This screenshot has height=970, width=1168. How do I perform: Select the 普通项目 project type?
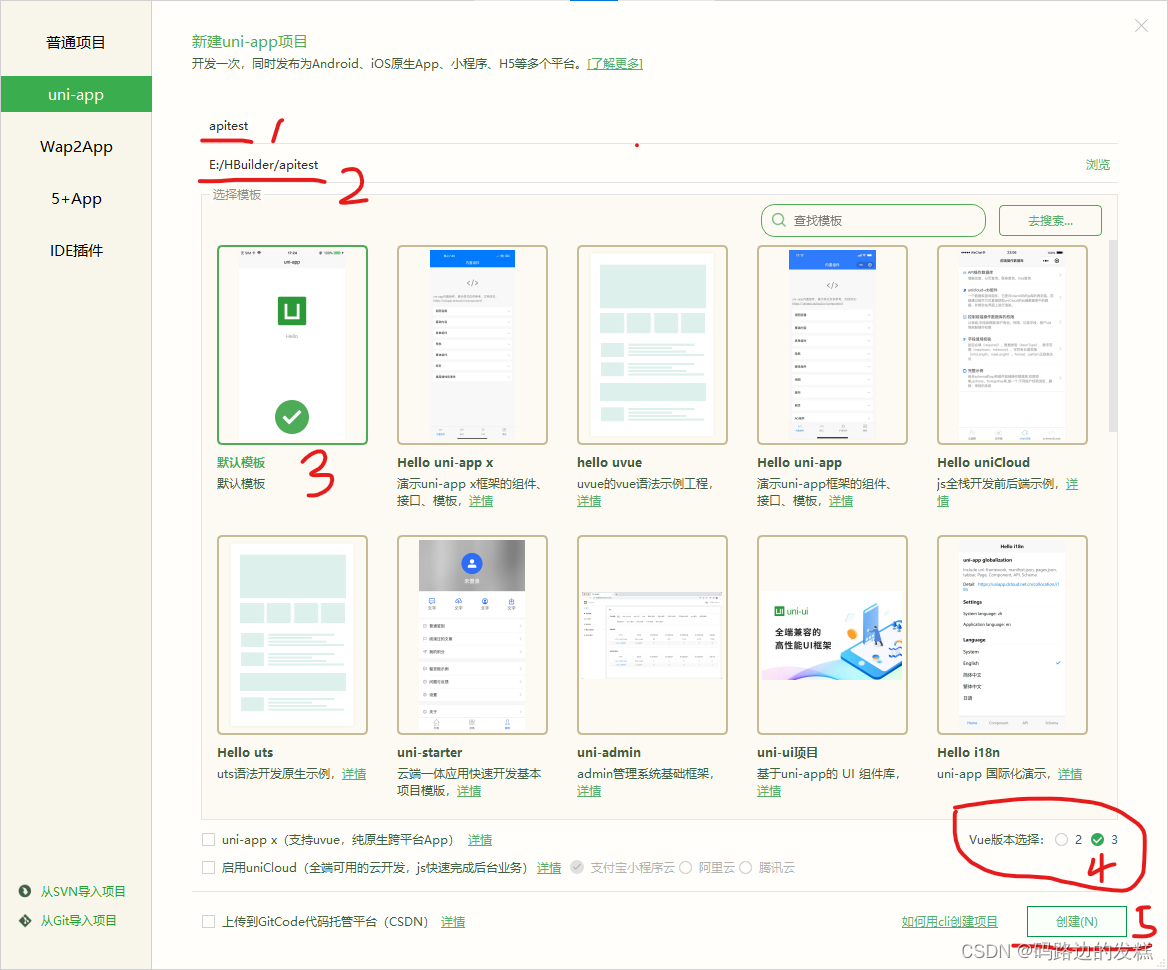[75, 42]
